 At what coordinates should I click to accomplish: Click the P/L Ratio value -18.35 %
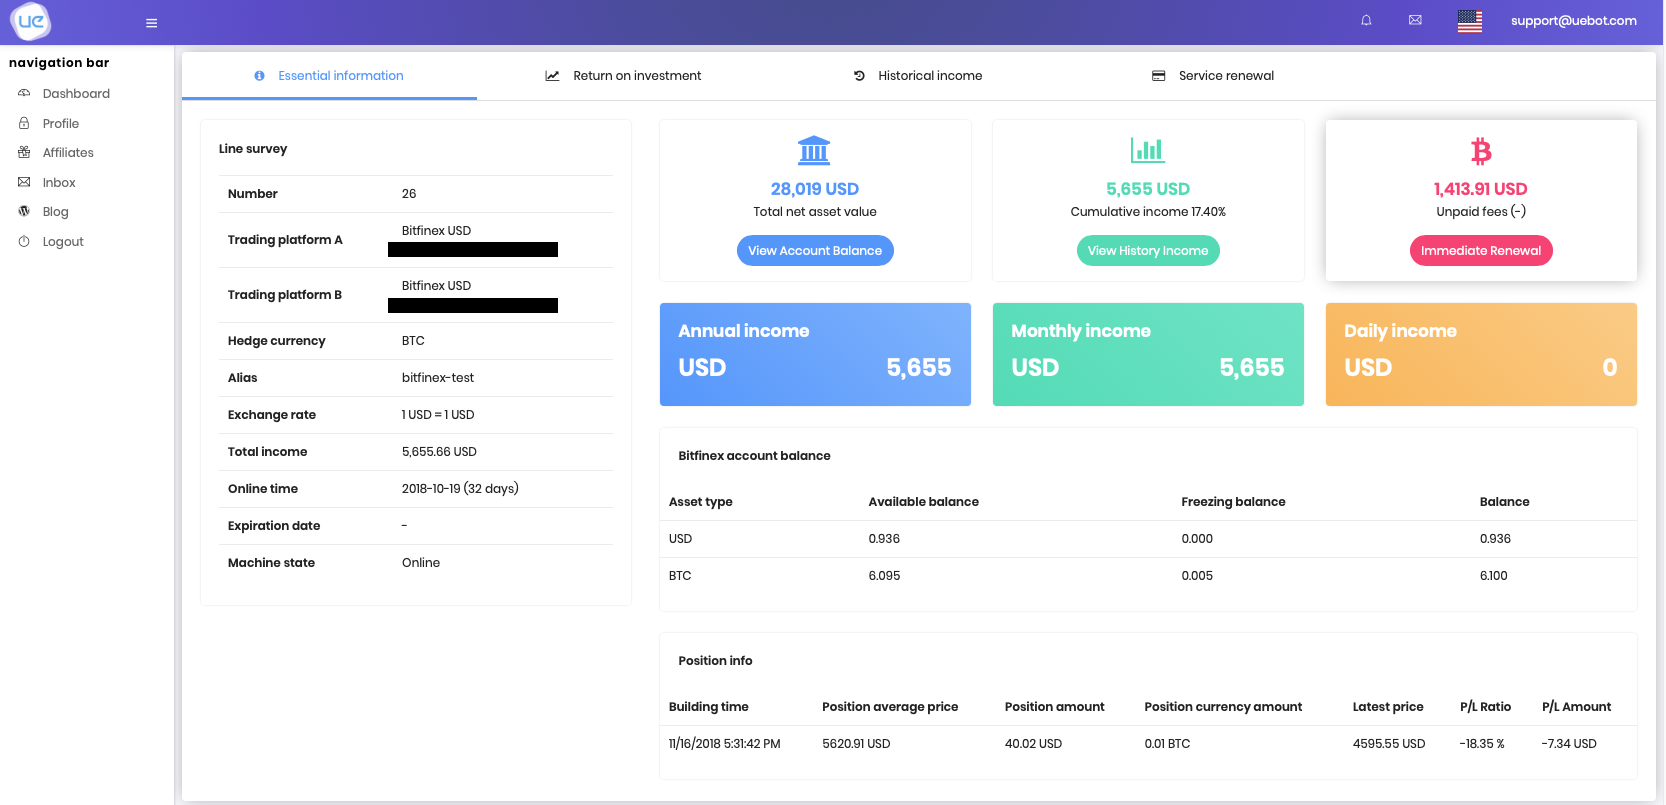(1482, 744)
